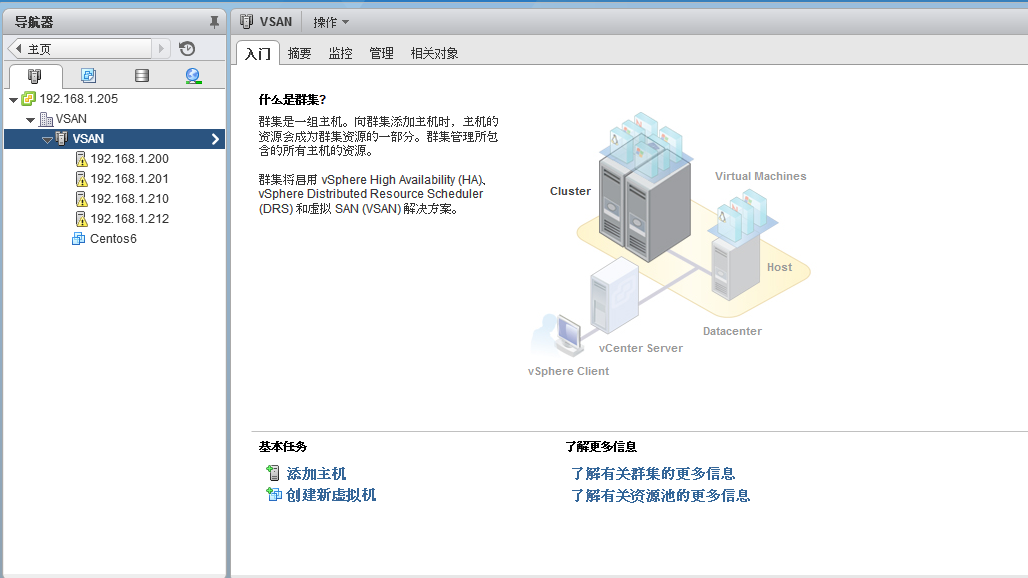Select the Centos6 virtual machine
Image resolution: width=1028 pixels, height=578 pixels.
pyautogui.click(x=113, y=239)
